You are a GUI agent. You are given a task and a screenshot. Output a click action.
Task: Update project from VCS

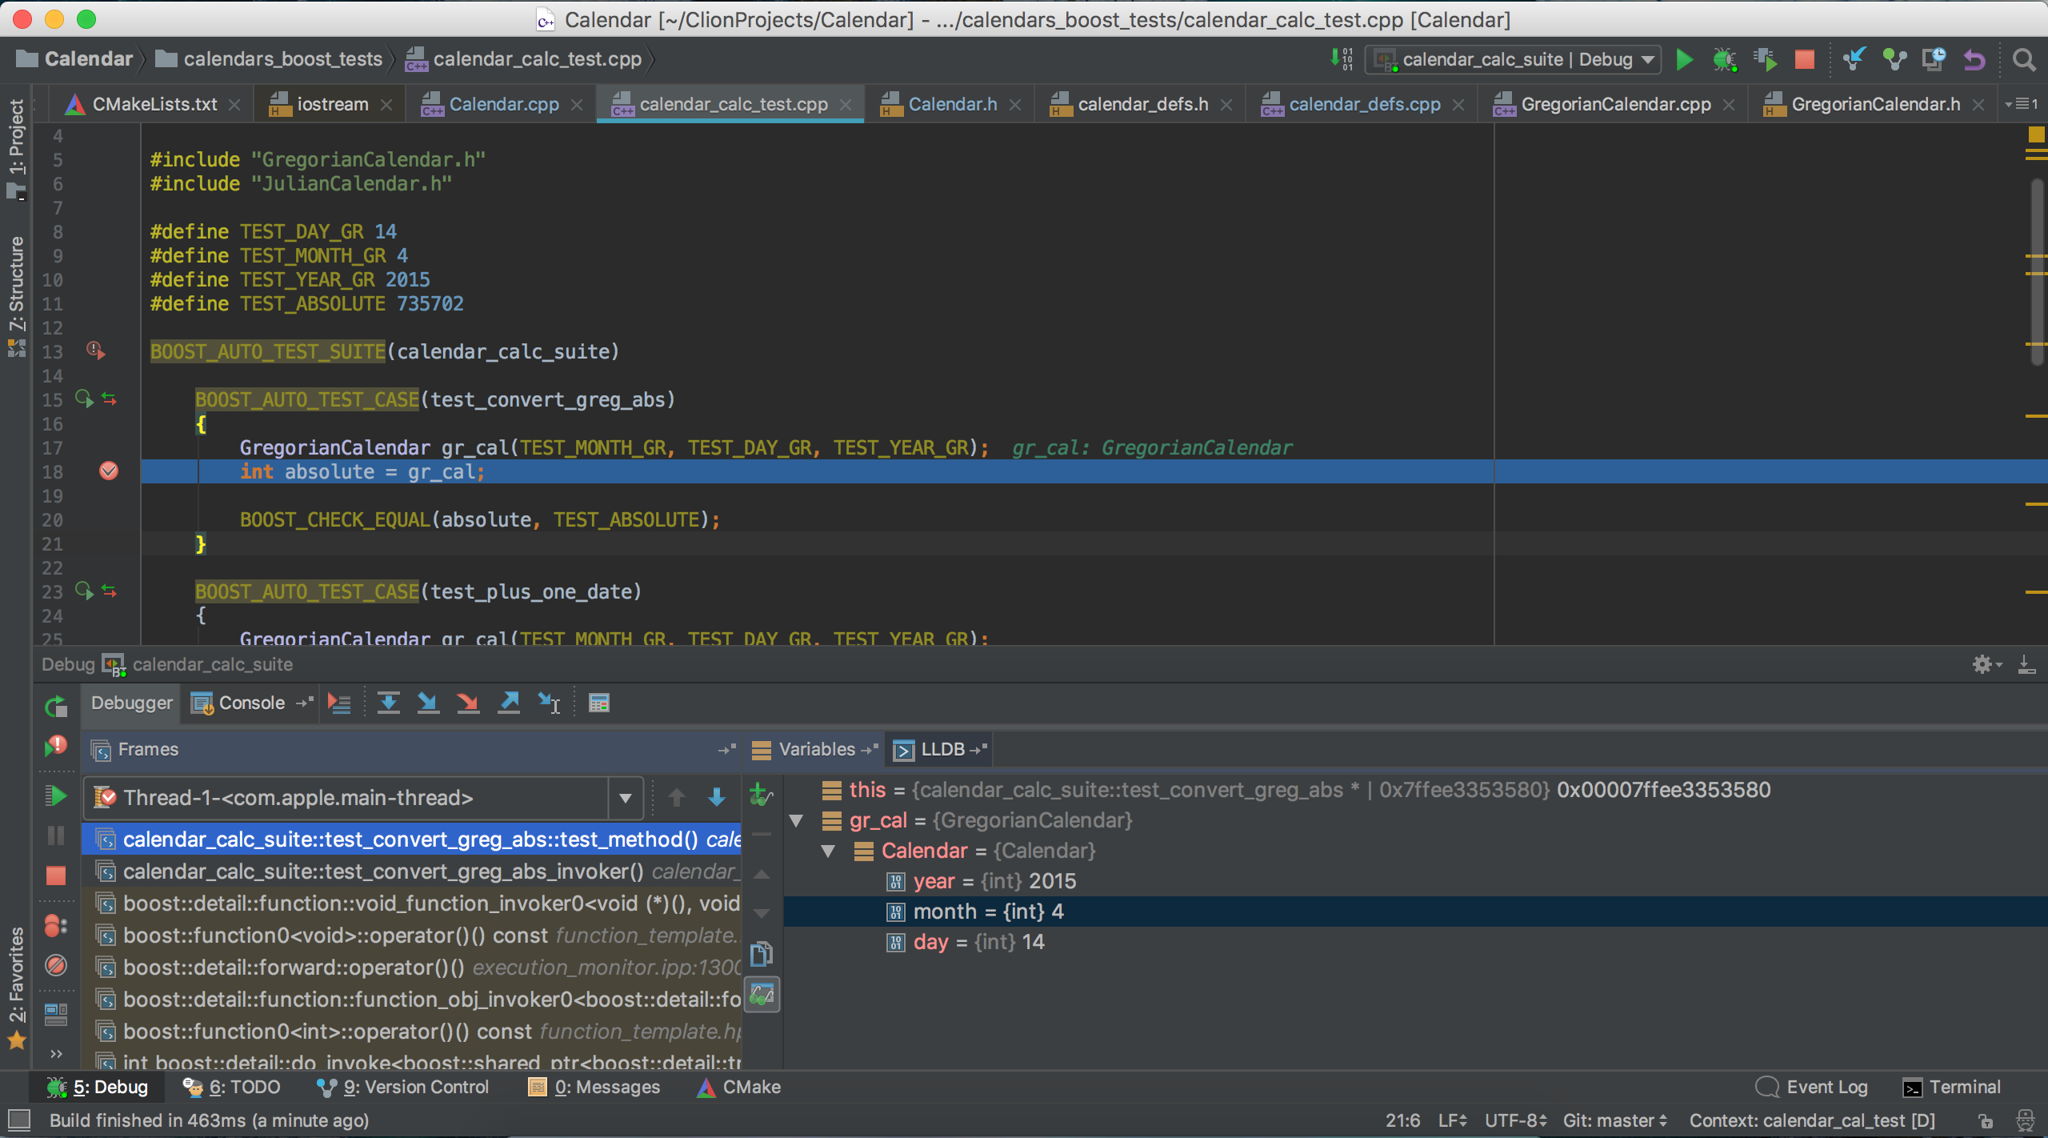click(1854, 60)
